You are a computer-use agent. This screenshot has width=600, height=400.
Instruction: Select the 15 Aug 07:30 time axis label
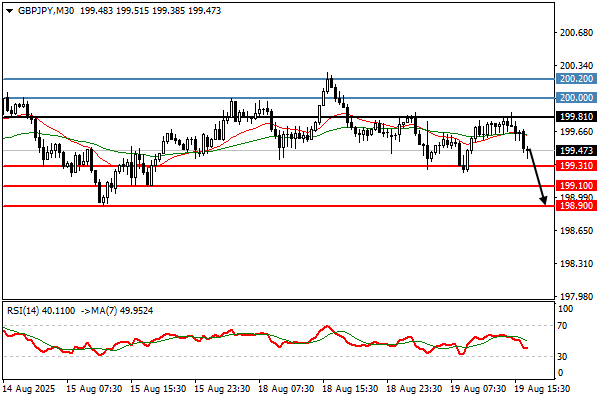point(94,389)
